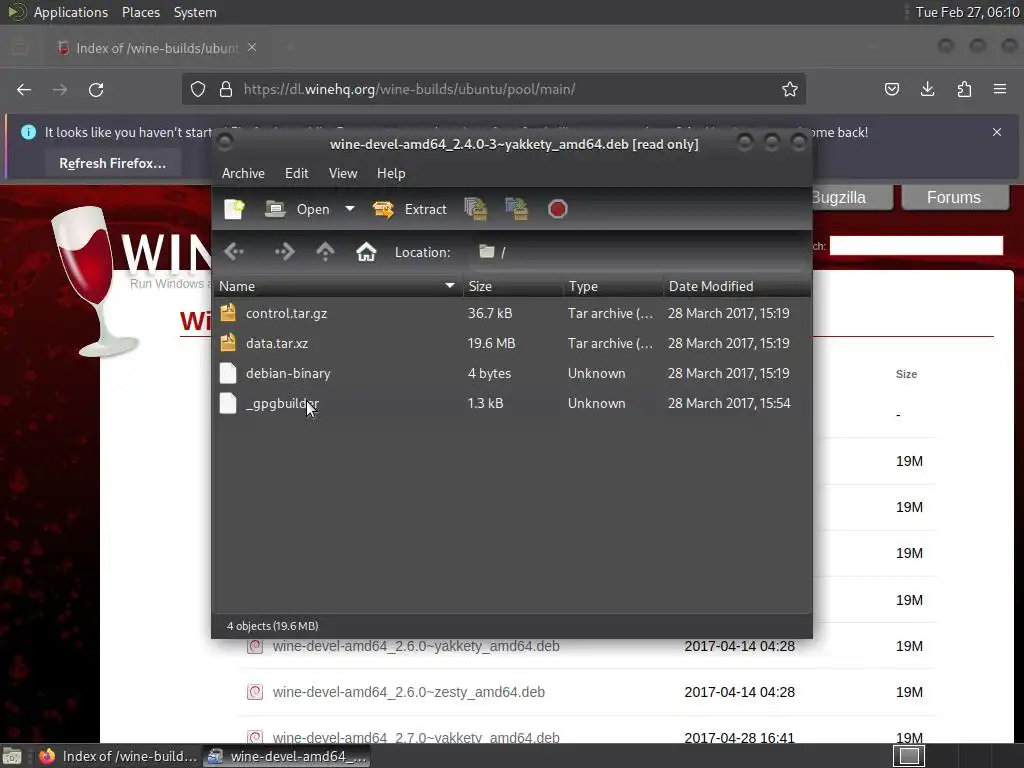Screen dimensions: 1024x768
Task: Go up one level in archive
Action: [325, 251]
